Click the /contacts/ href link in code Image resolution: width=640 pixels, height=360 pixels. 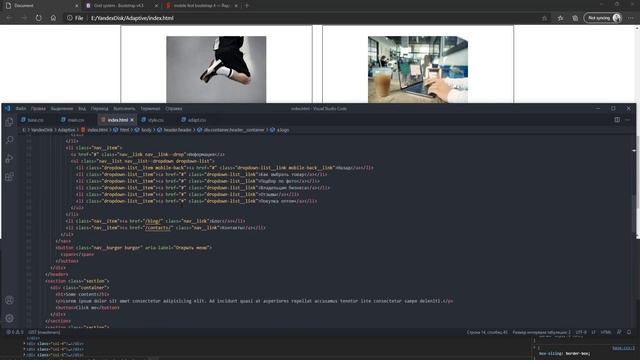(x=158, y=228)
